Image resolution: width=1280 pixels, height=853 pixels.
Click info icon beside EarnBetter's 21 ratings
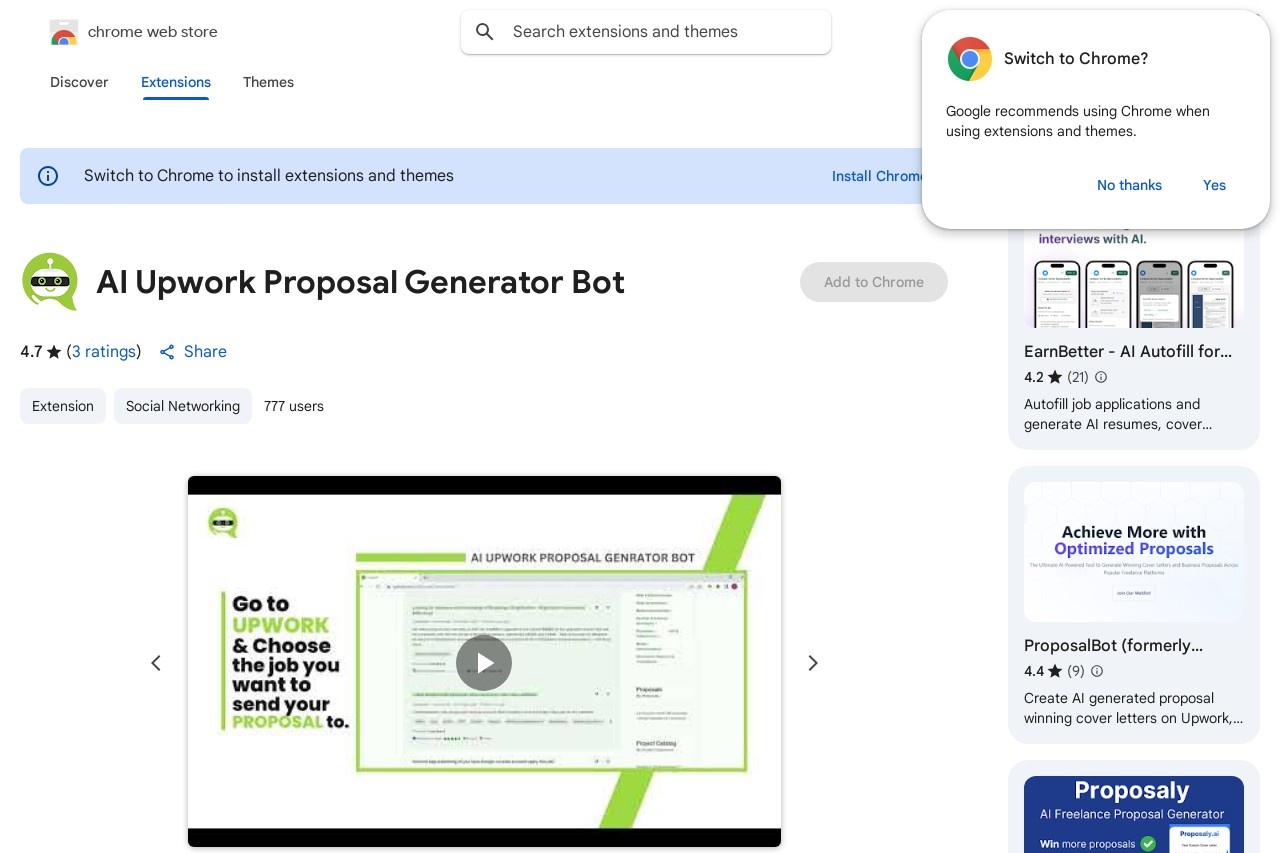tap(1101, 377)
